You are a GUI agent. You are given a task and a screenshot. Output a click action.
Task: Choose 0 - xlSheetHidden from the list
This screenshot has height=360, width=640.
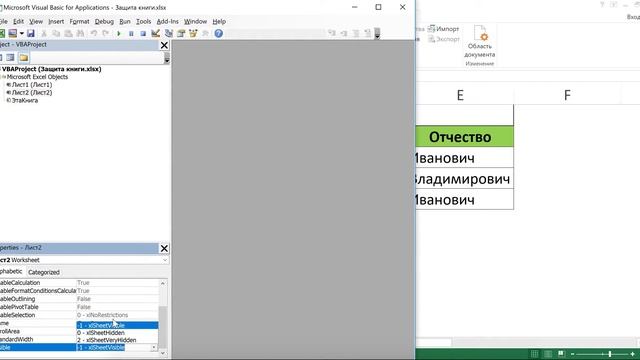(x=117, y=333)
